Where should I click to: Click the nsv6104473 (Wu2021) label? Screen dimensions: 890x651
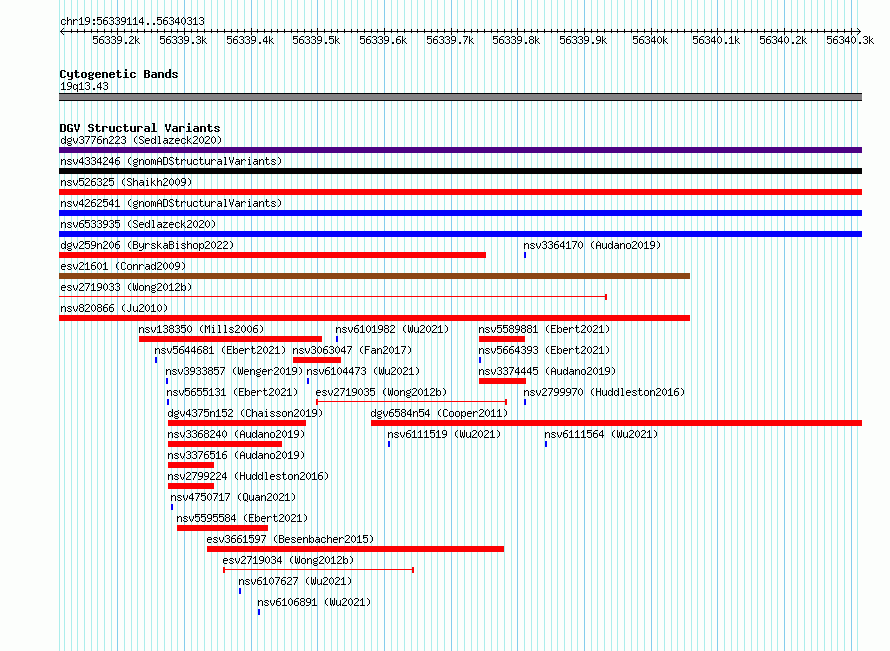pyautogui.click(x=363, y=371)
